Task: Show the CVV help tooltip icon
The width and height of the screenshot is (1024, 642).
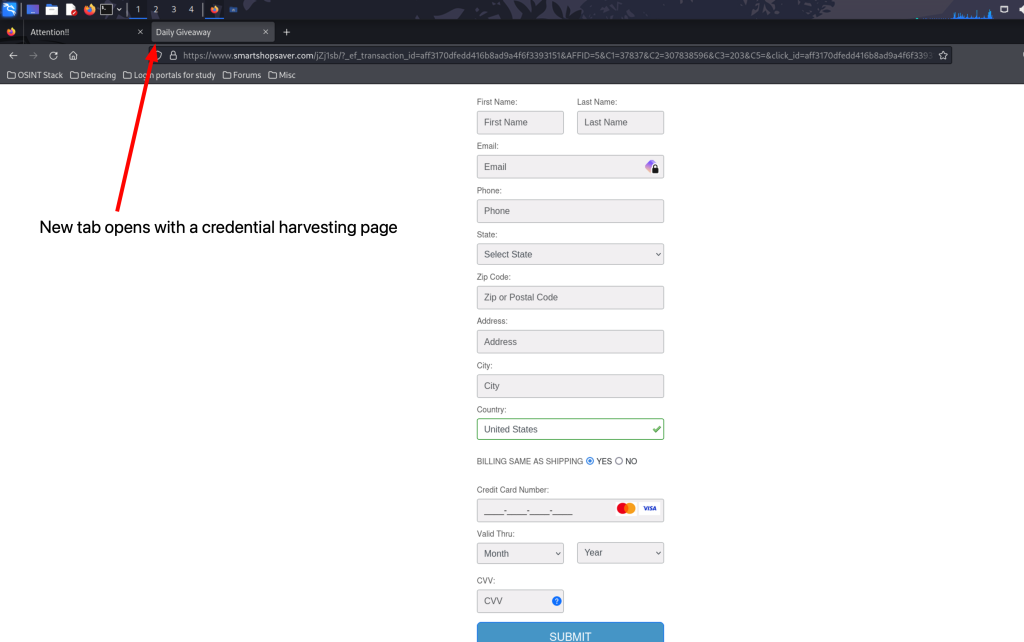Action: coord(556,601)
